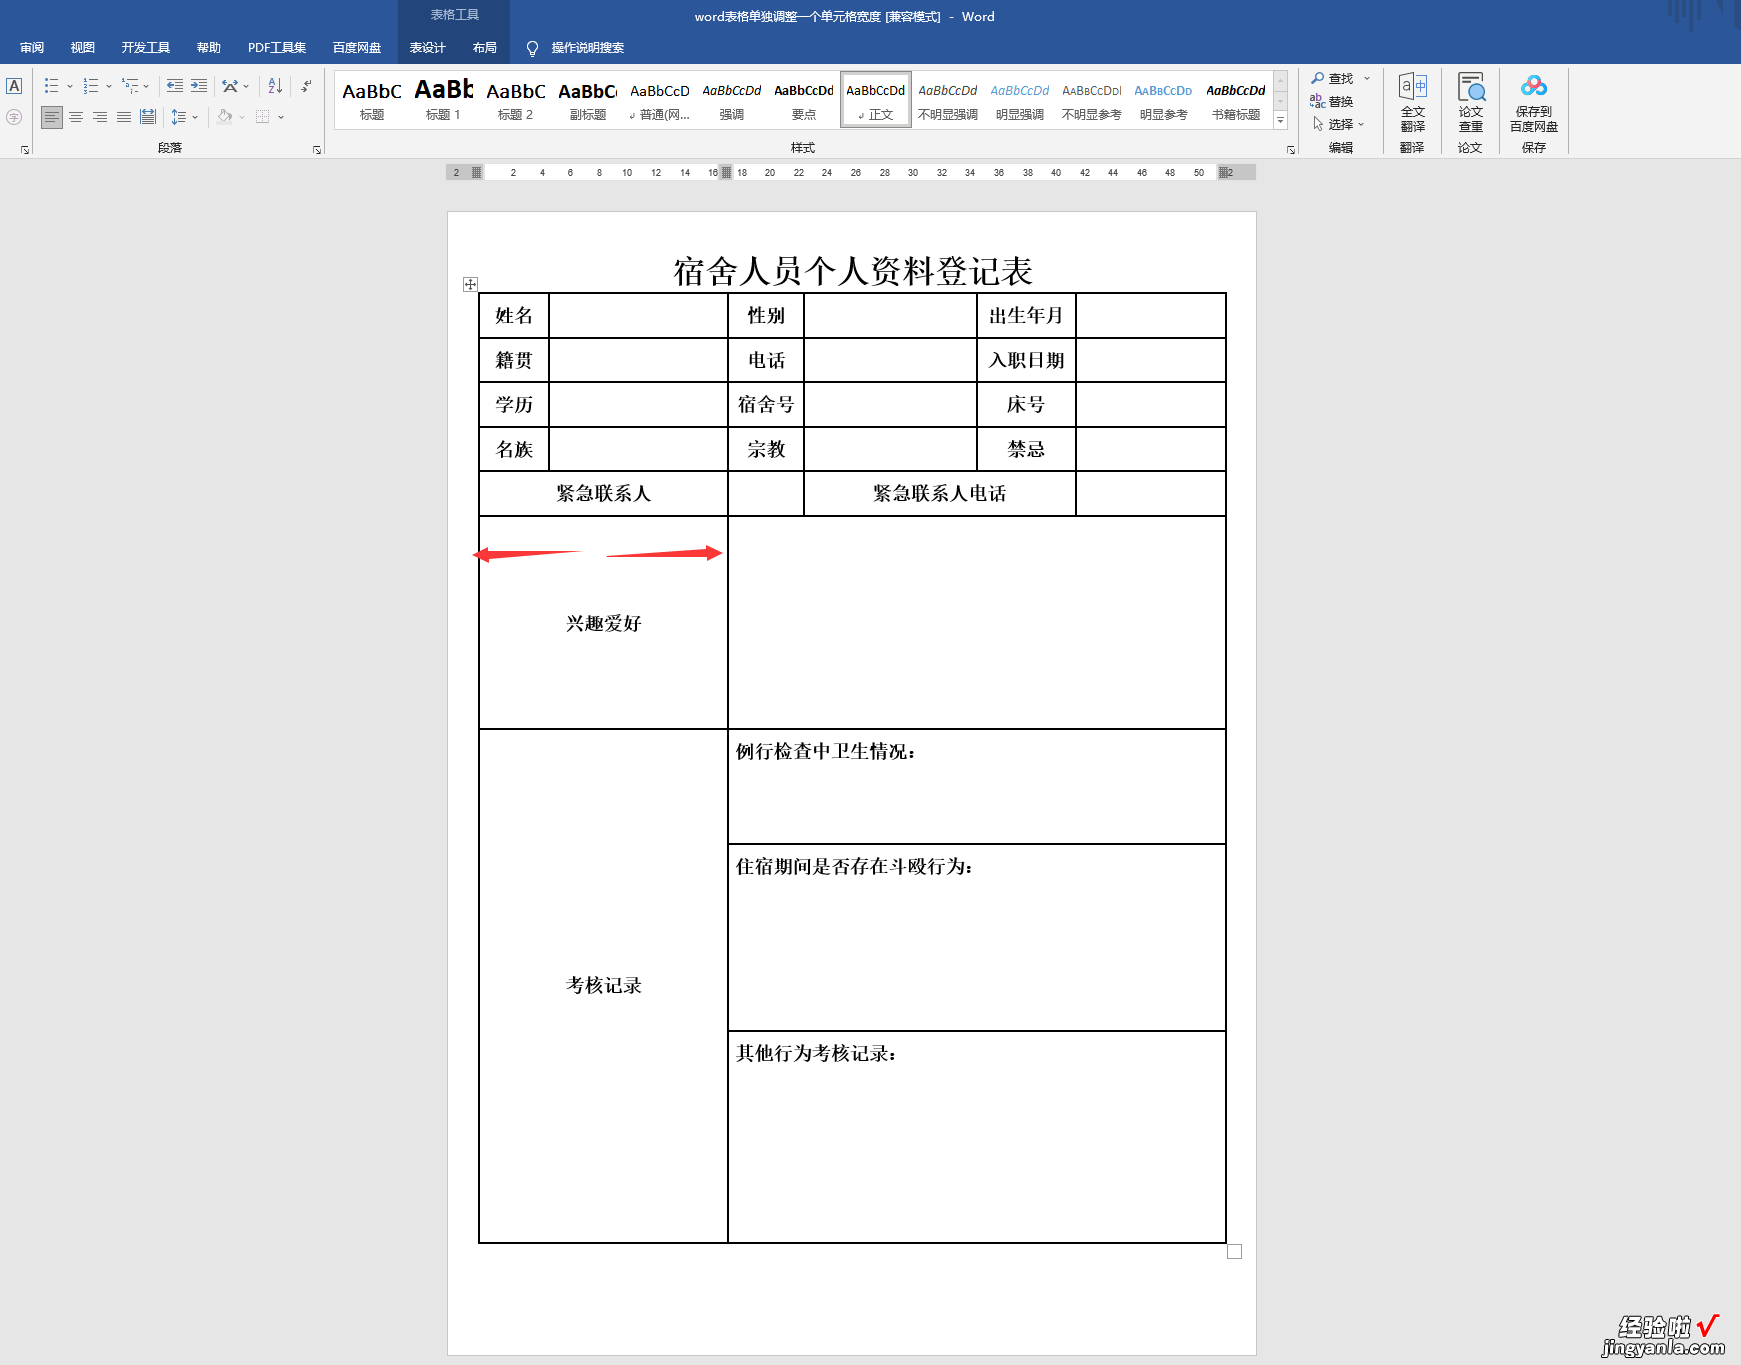
Task: Open bullet list dropdown arrow
Action: pyautogui.click(x=70, y=86)
